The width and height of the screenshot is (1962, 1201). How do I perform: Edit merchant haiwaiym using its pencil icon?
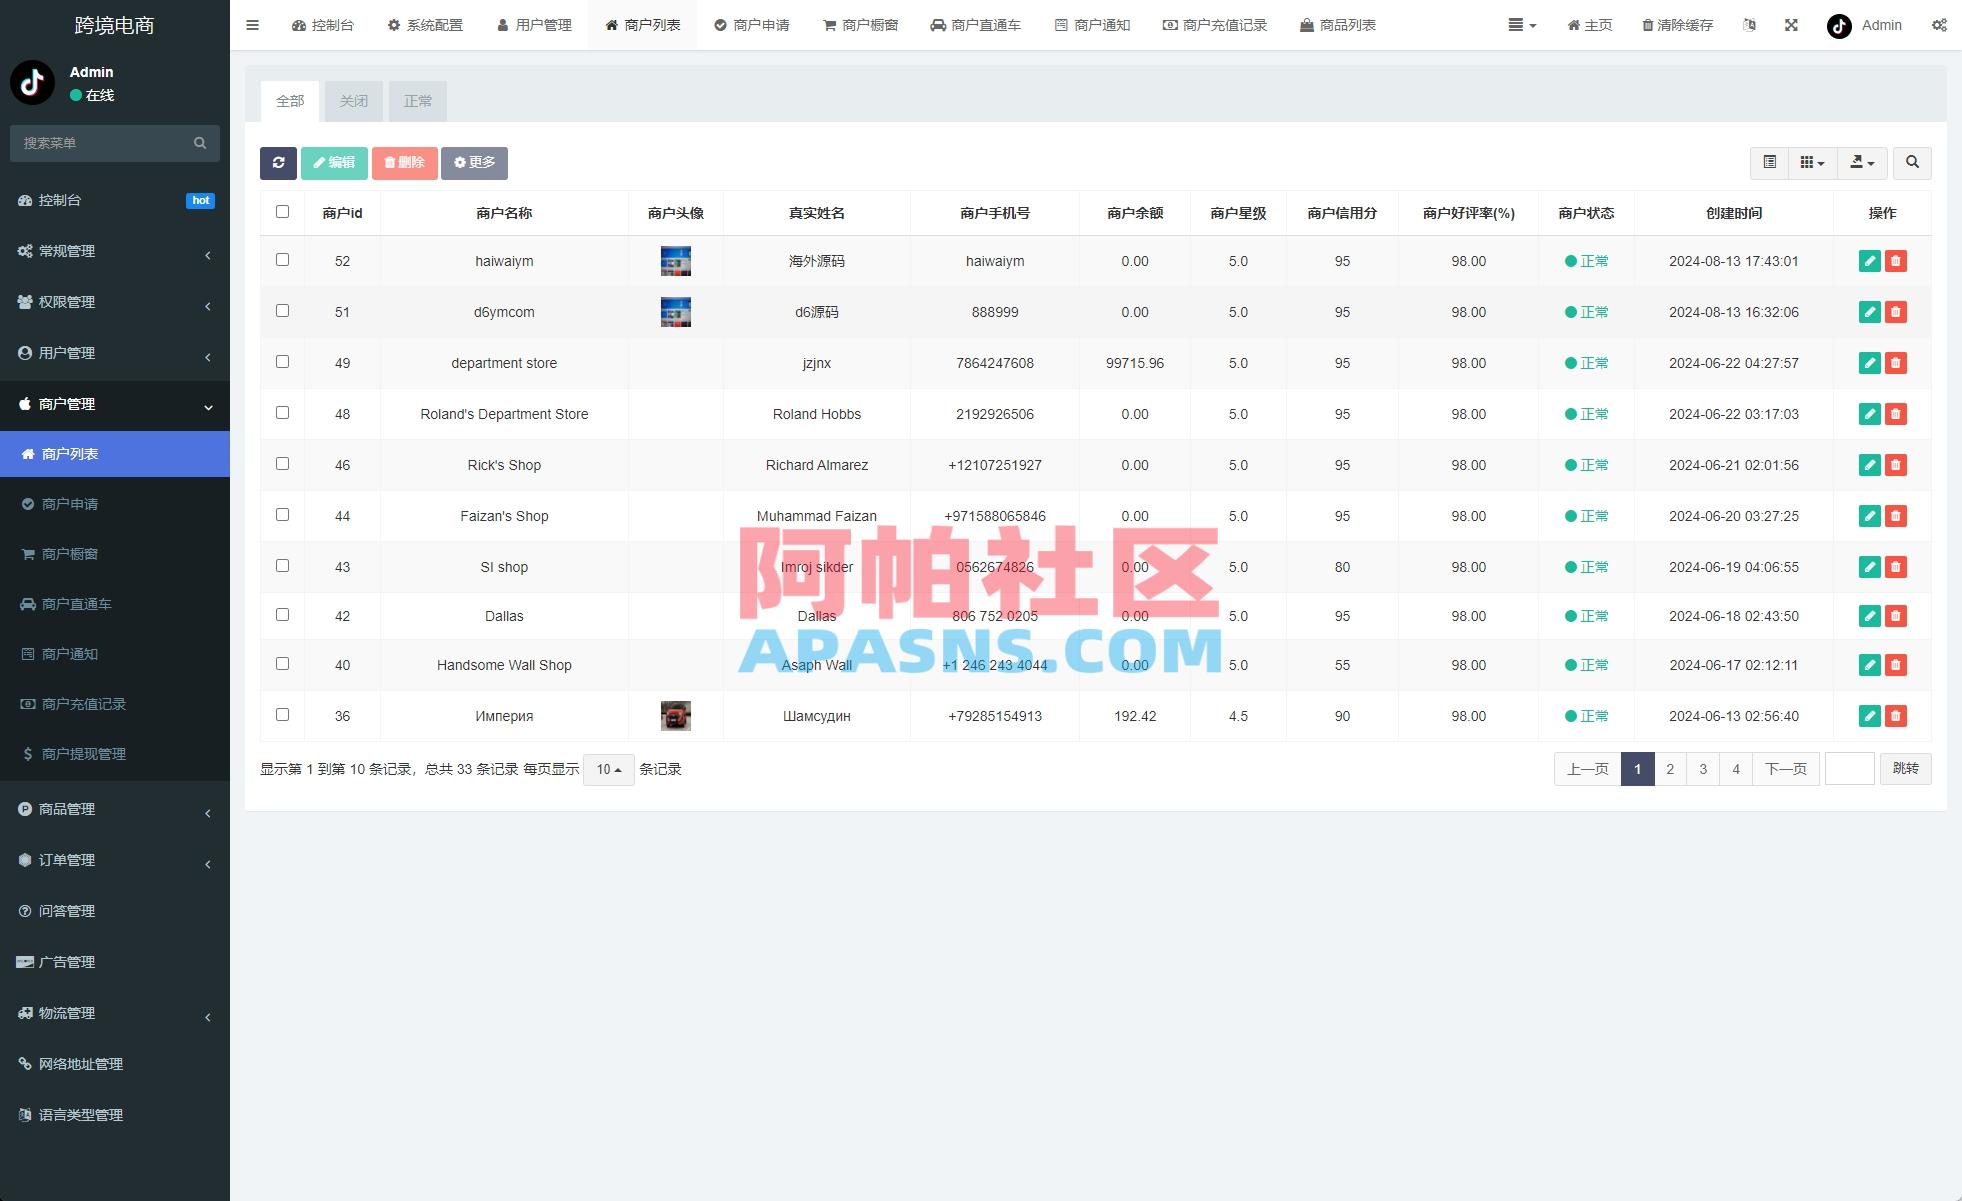point(1869,261)
